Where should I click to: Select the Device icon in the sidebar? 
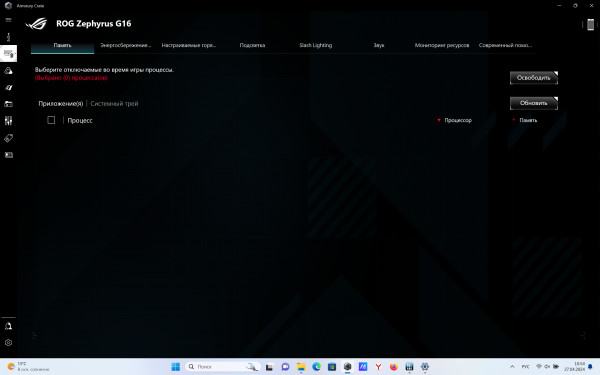8,54
